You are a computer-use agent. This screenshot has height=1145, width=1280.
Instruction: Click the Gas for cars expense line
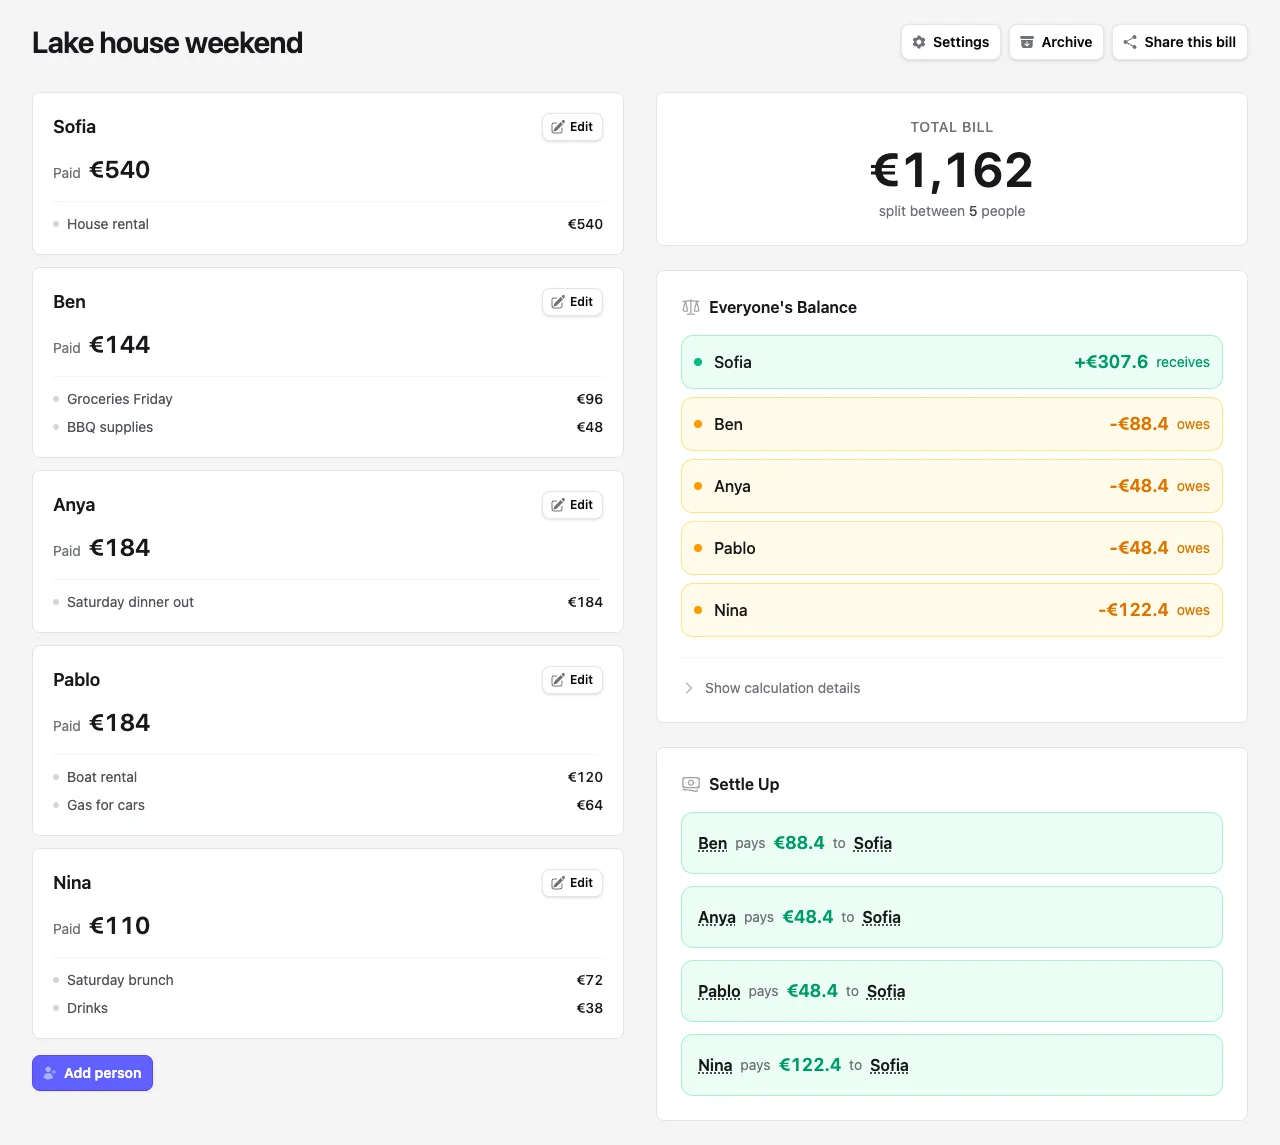pyautogui.click(x=328, y=805)
